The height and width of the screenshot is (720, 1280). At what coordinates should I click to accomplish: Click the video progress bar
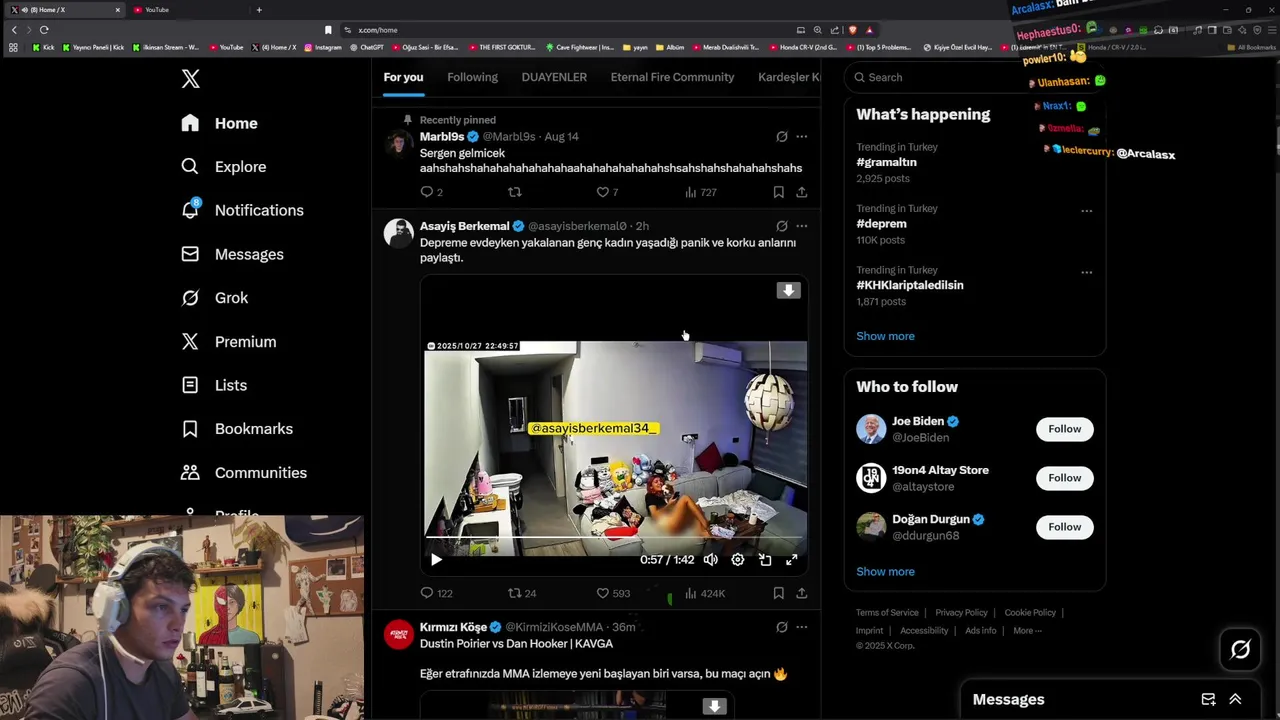615,538
